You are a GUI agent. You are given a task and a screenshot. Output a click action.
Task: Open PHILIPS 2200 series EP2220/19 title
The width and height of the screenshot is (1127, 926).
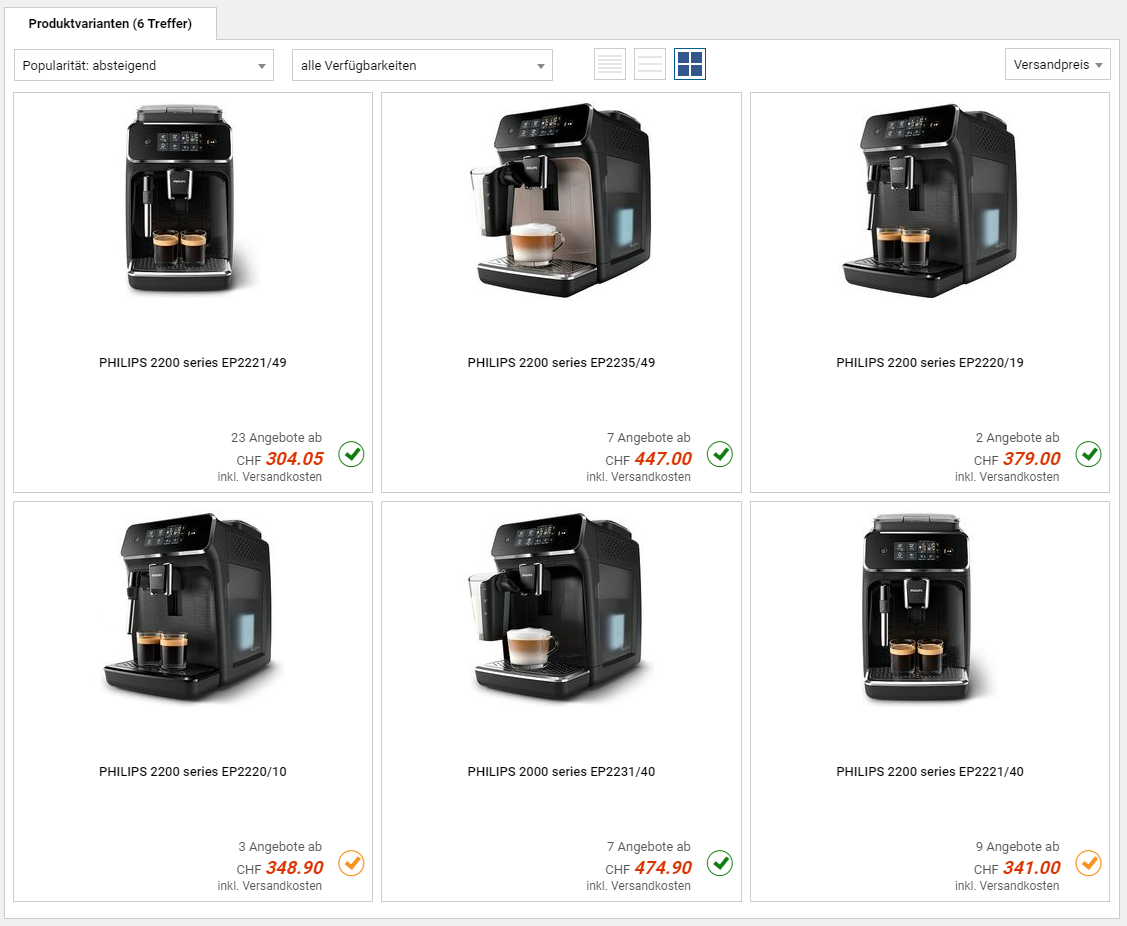tap(929, 363)
